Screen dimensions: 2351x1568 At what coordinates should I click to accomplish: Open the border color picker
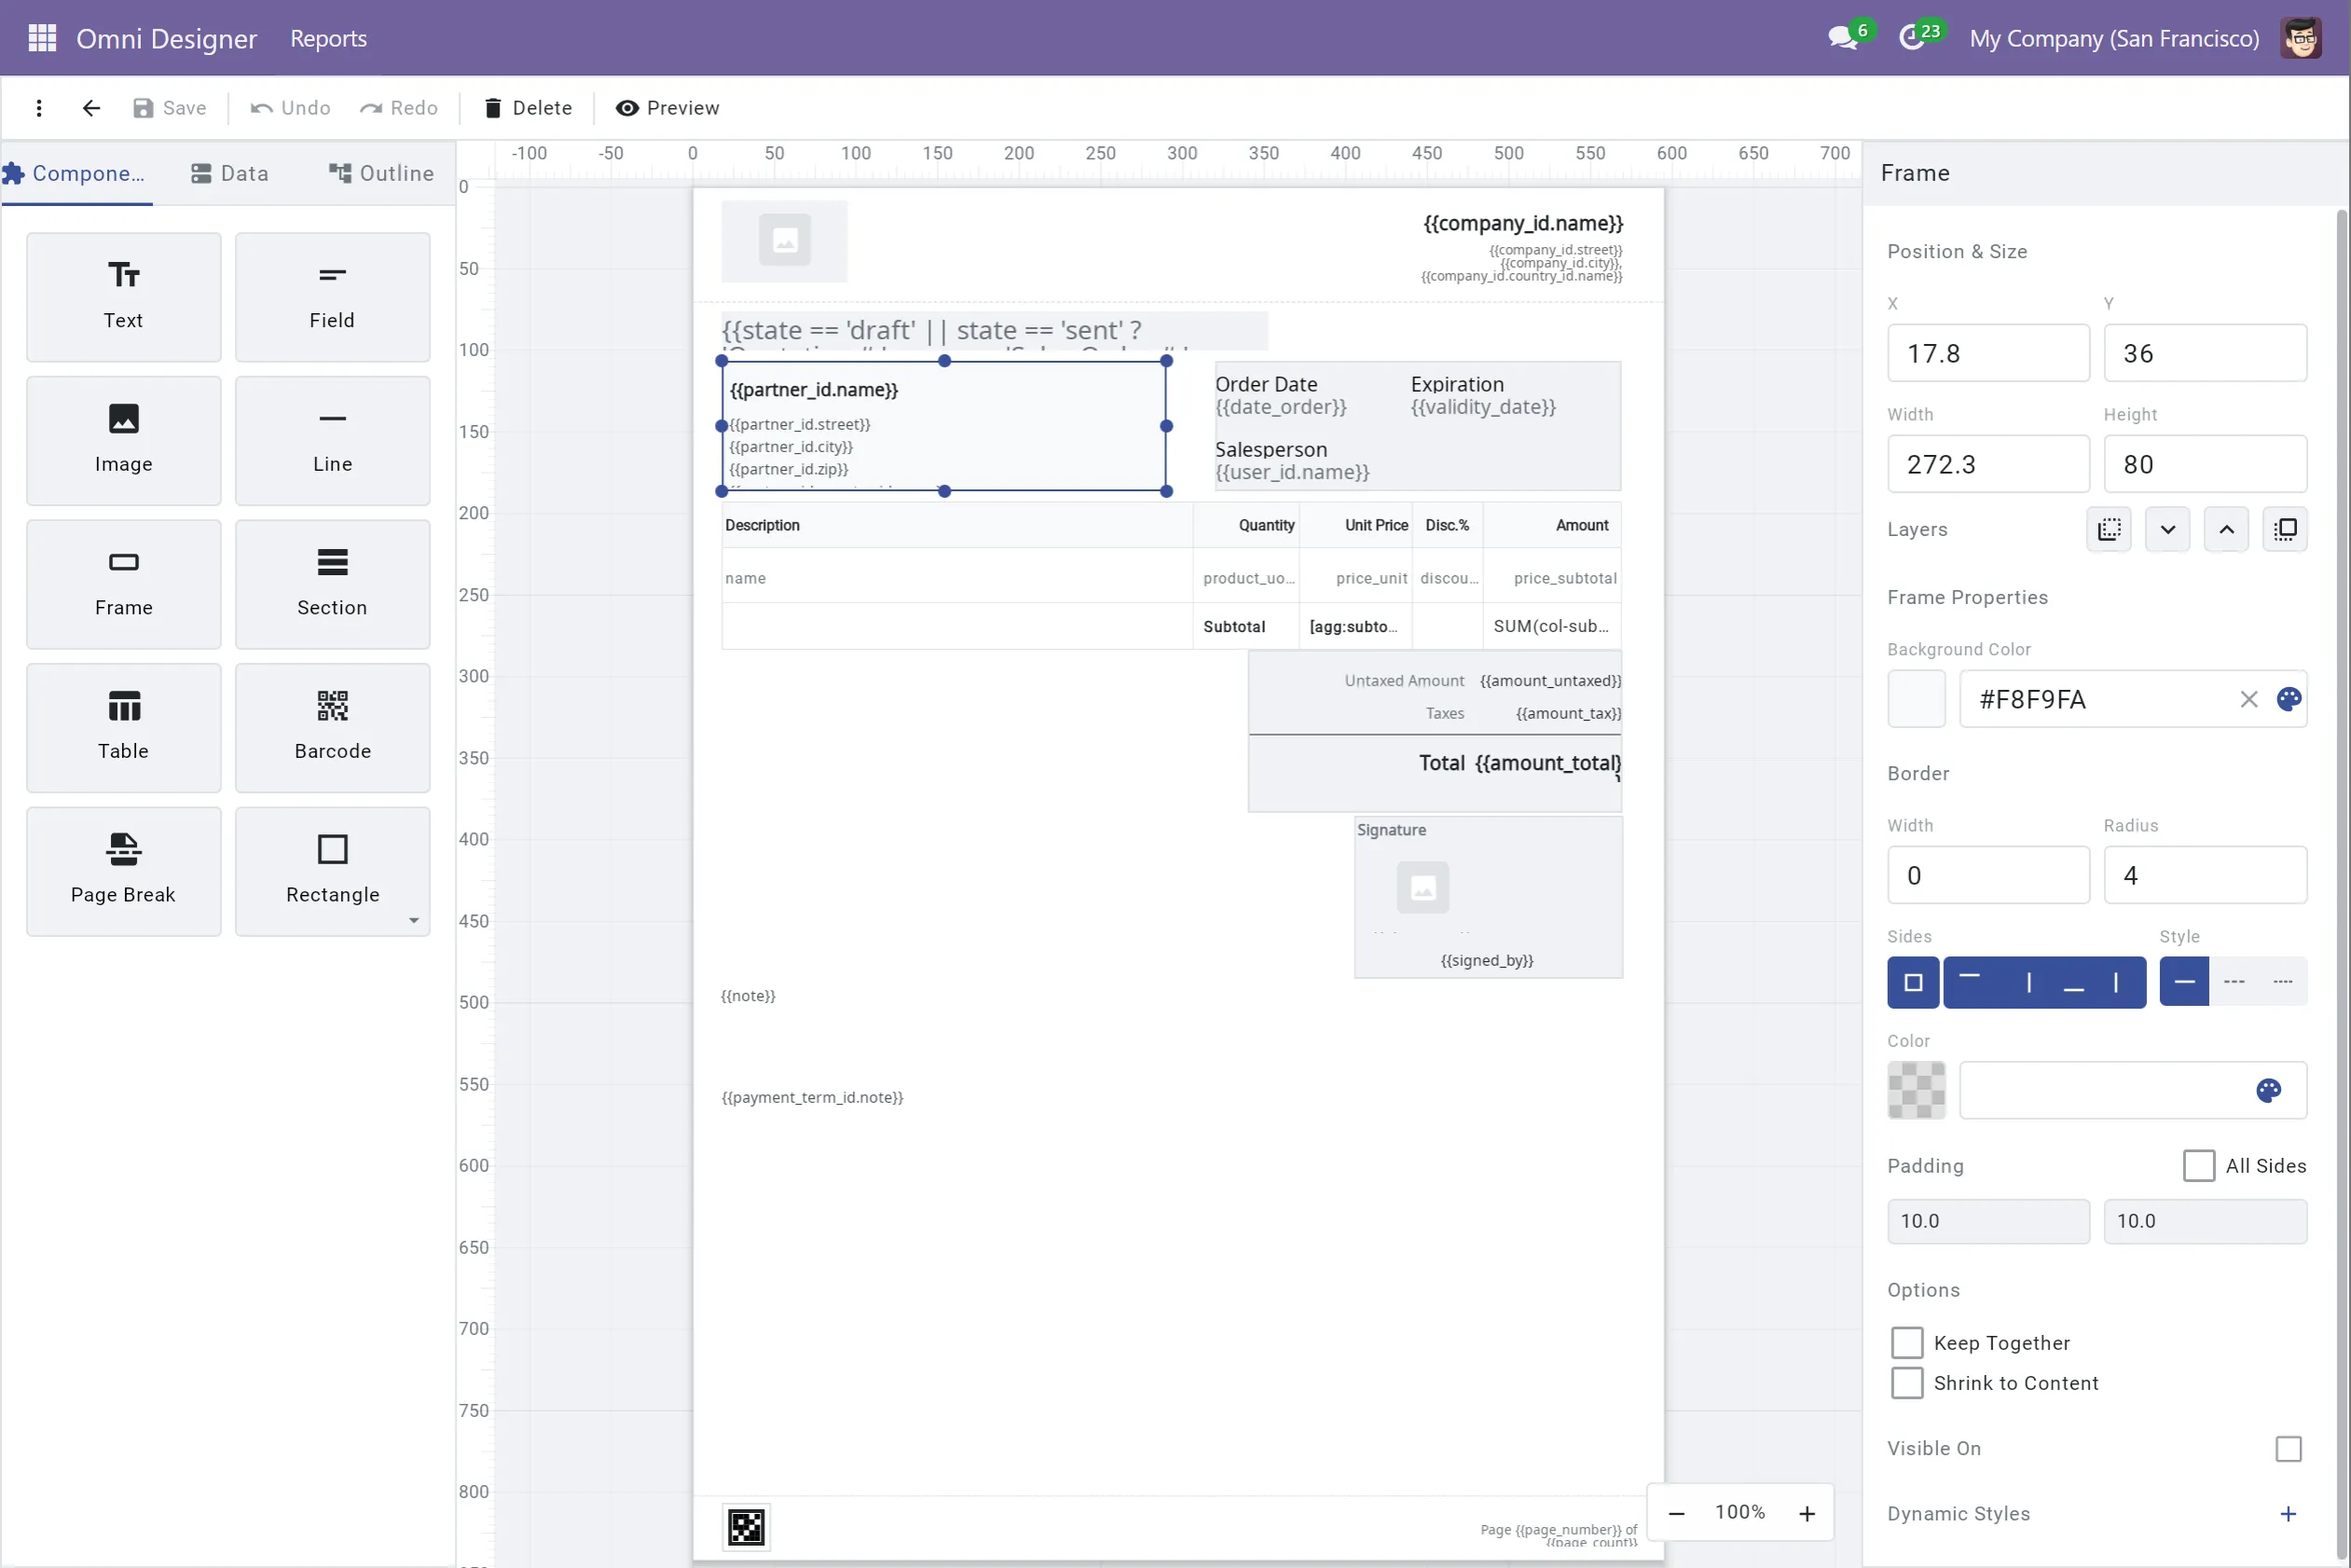tap(2269, 1090)
